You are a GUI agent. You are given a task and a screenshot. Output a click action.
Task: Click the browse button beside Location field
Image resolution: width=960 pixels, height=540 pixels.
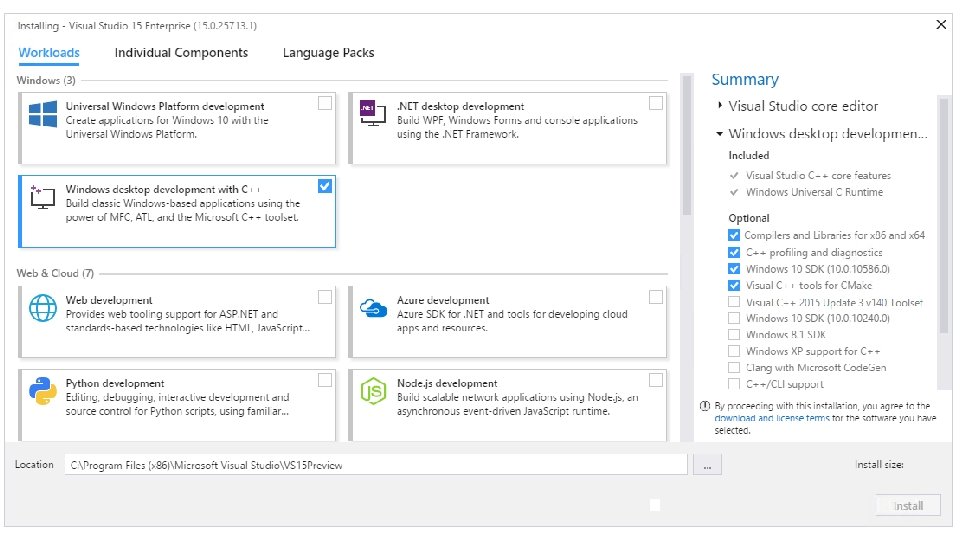706,465
